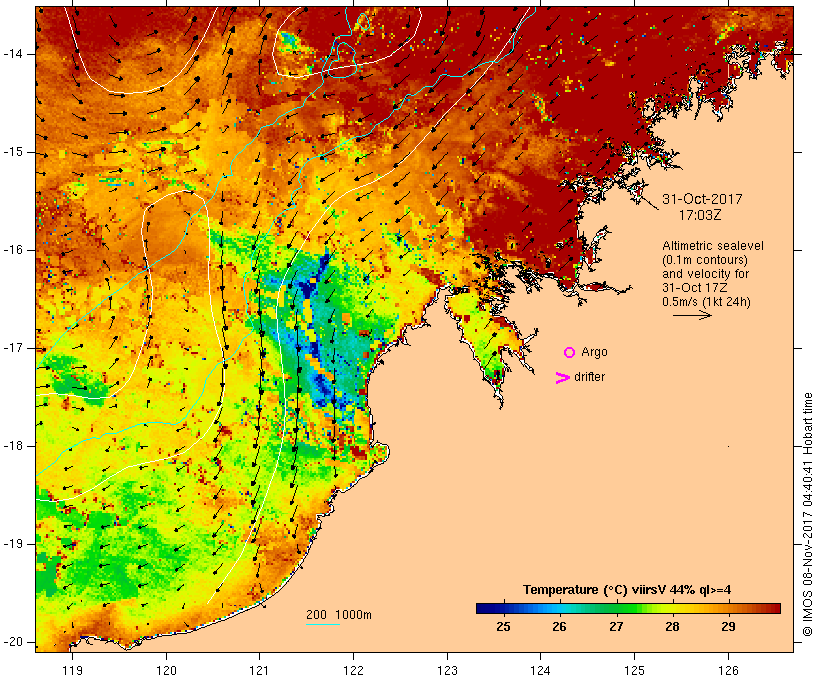
Task: Click the '-19' latitude axis label
Action: [14, 544]
